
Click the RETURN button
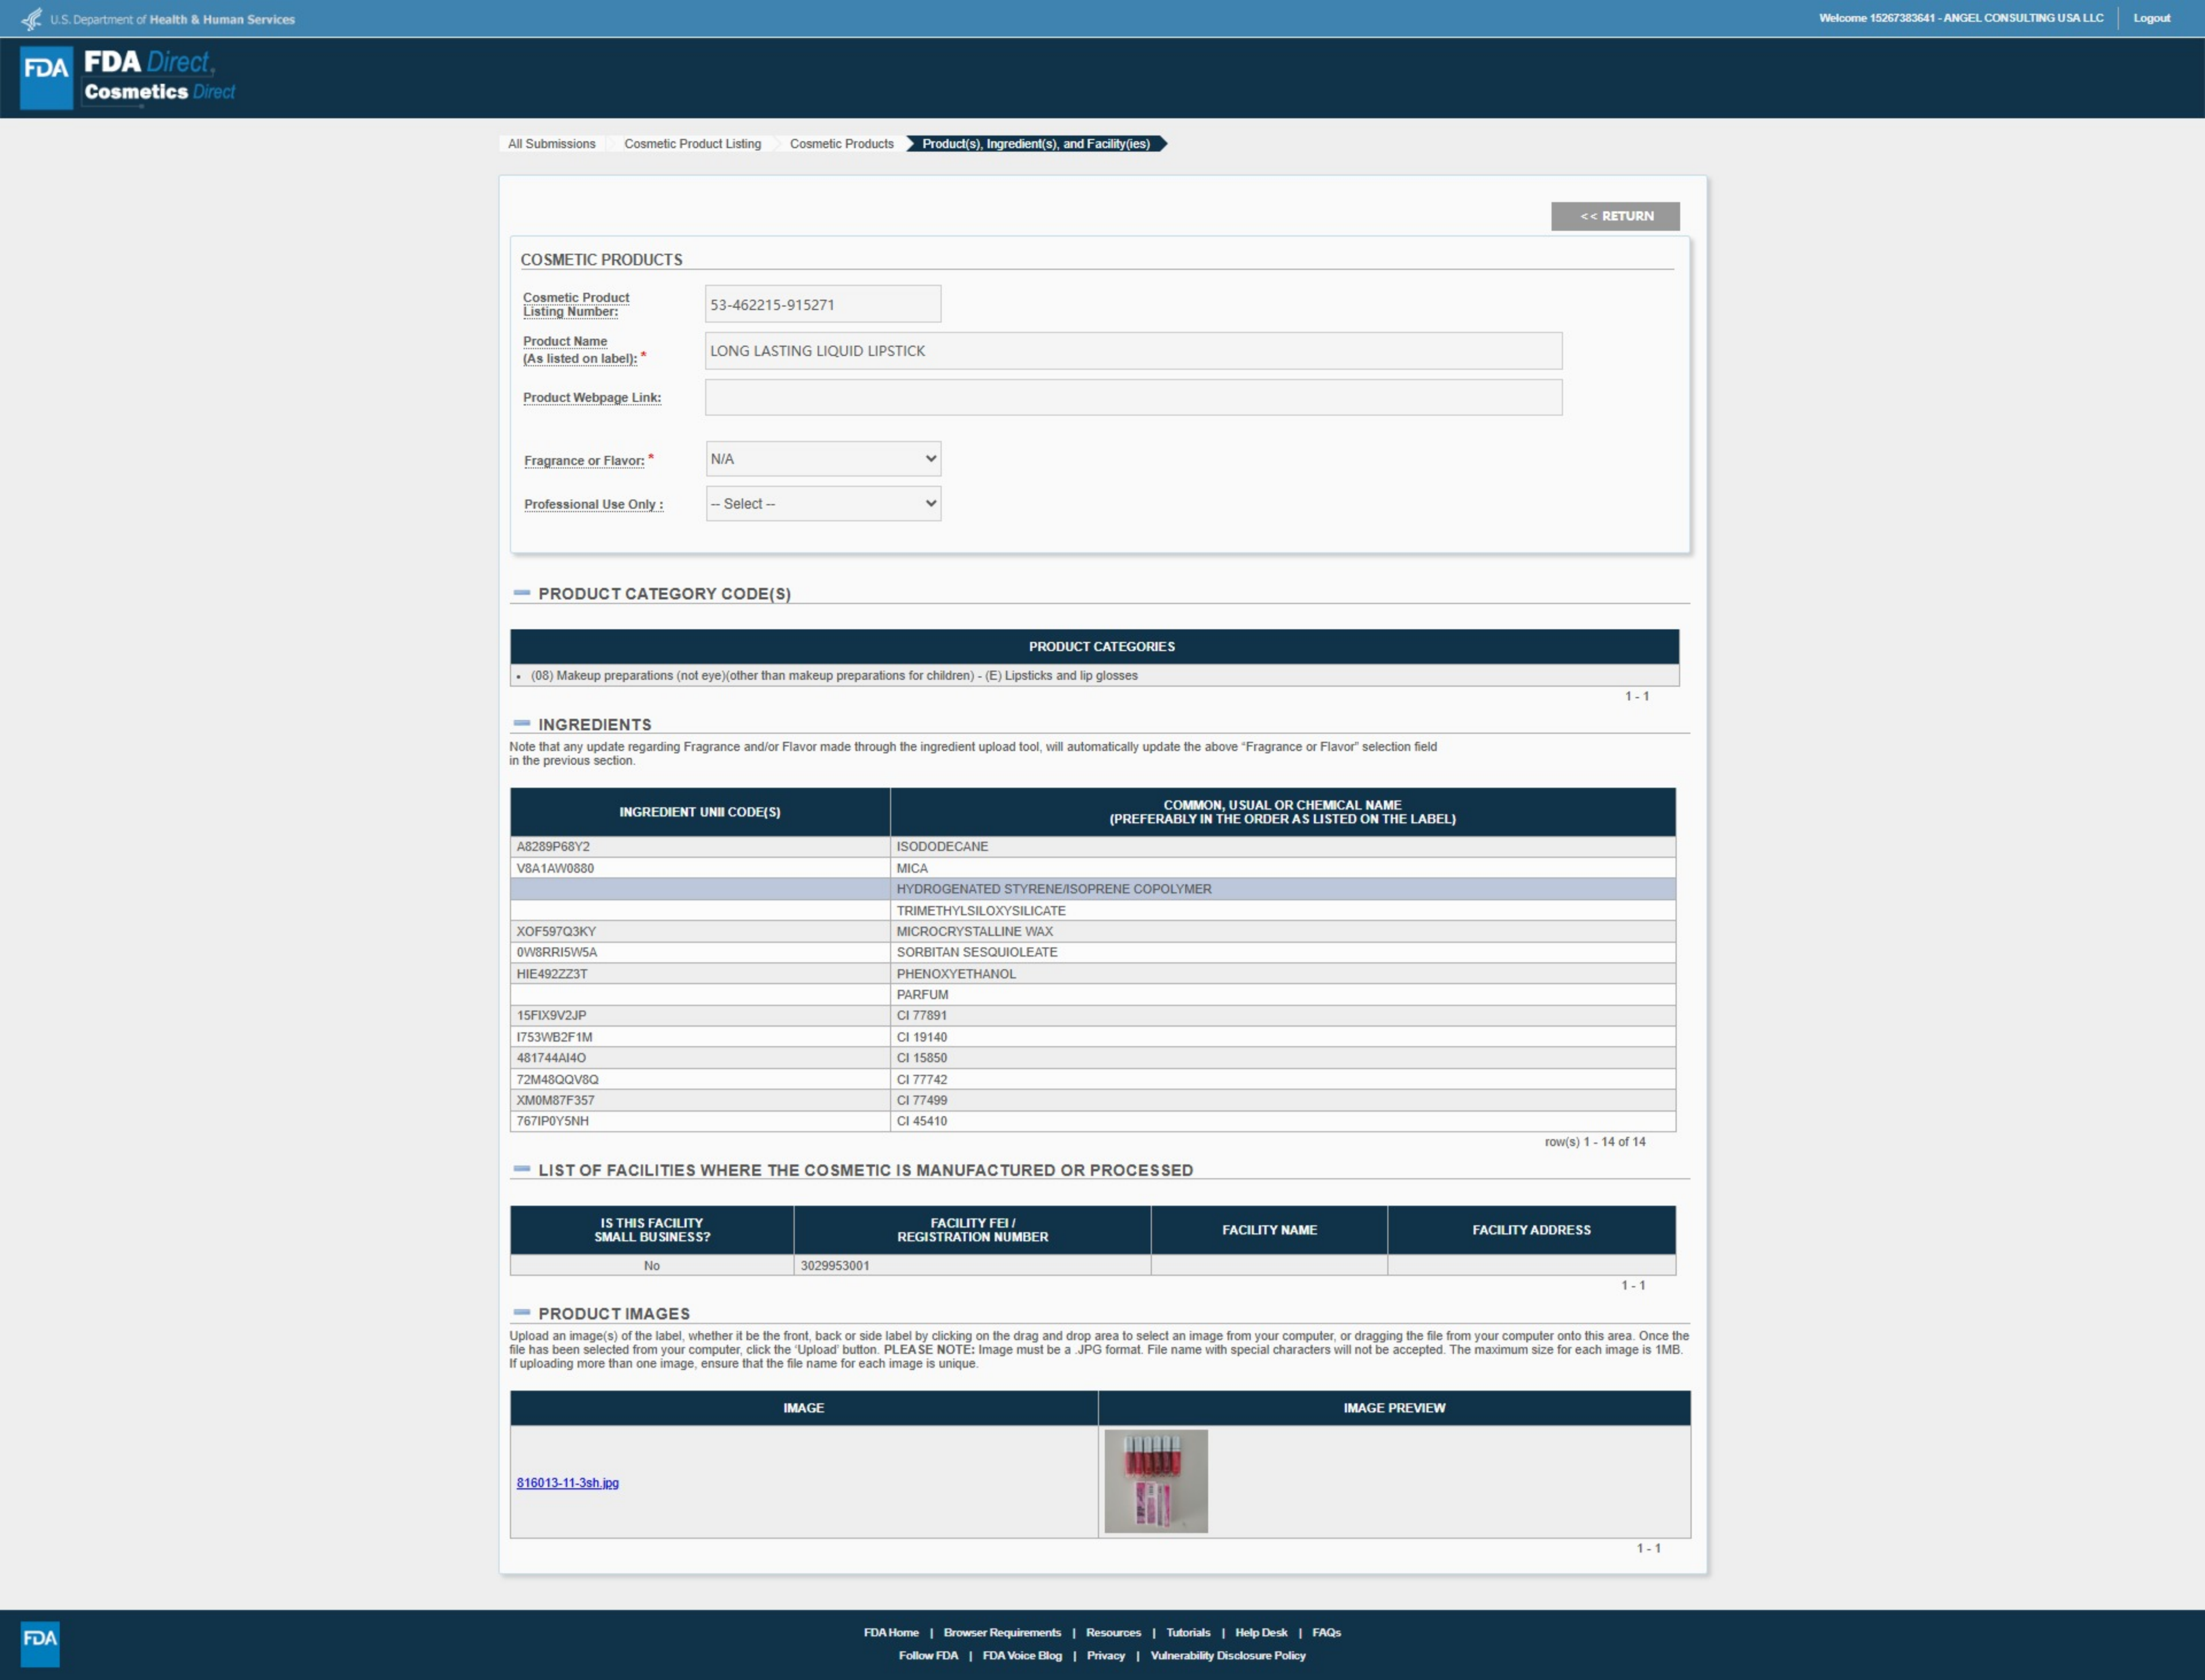1615,216
